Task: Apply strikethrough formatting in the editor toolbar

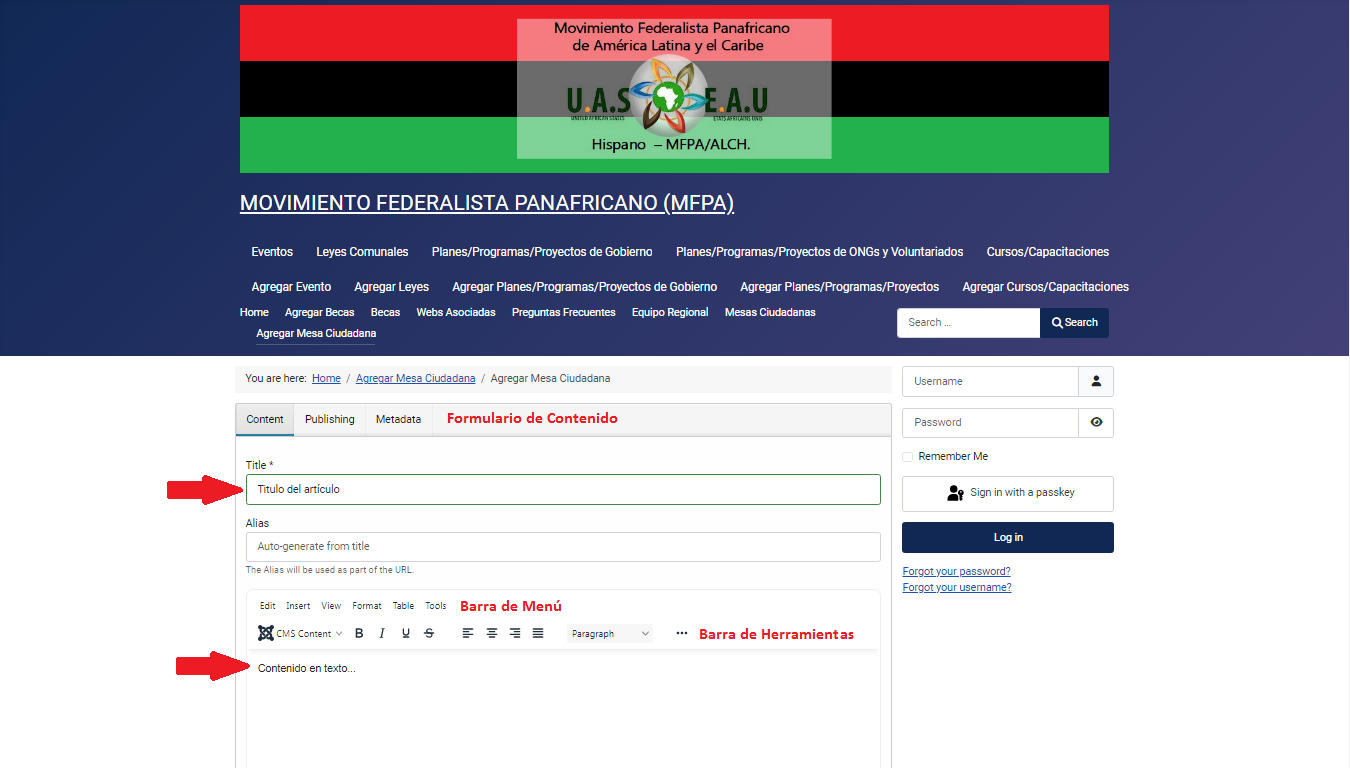Action: [429, 634]
